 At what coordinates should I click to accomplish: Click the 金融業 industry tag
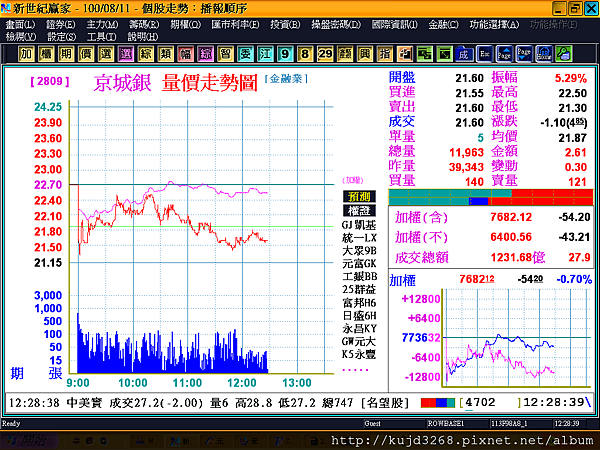point(286,79)
